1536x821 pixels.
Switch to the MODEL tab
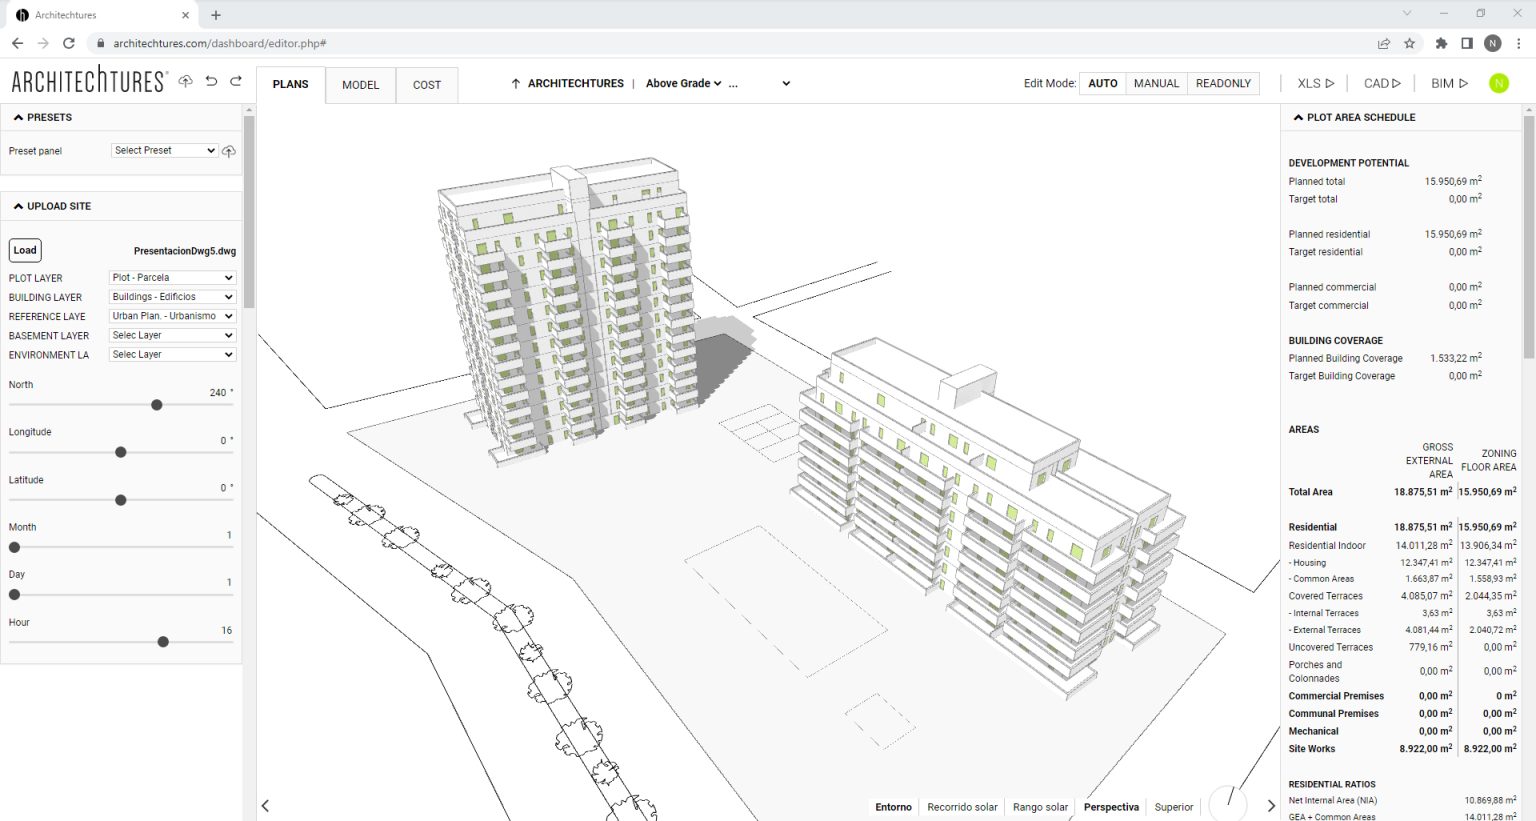(360, 85)
